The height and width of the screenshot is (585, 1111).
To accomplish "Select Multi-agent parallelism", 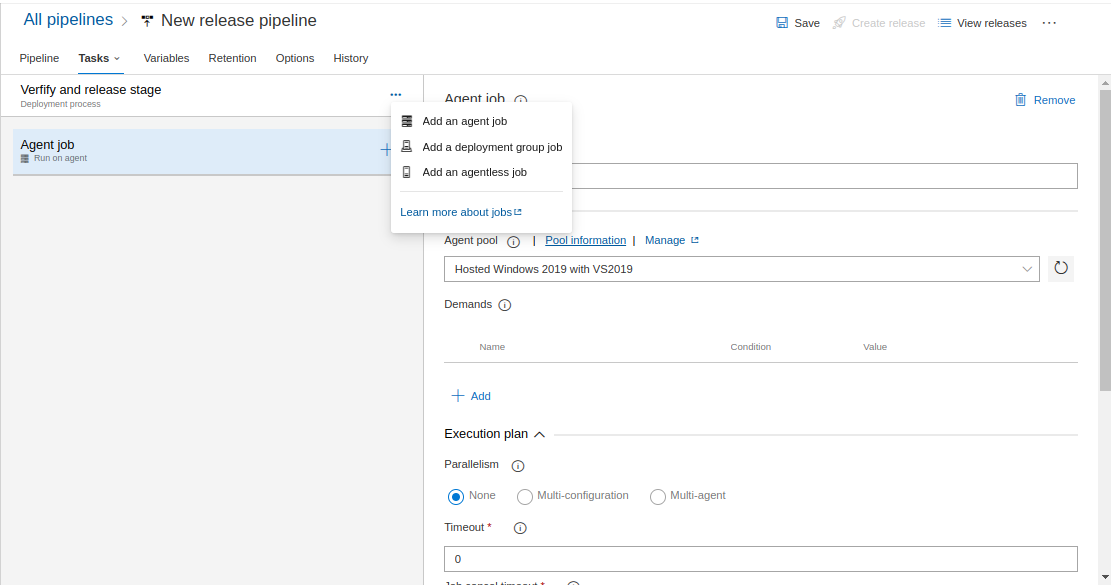I will pyautogui.click(x=658, y=497).
